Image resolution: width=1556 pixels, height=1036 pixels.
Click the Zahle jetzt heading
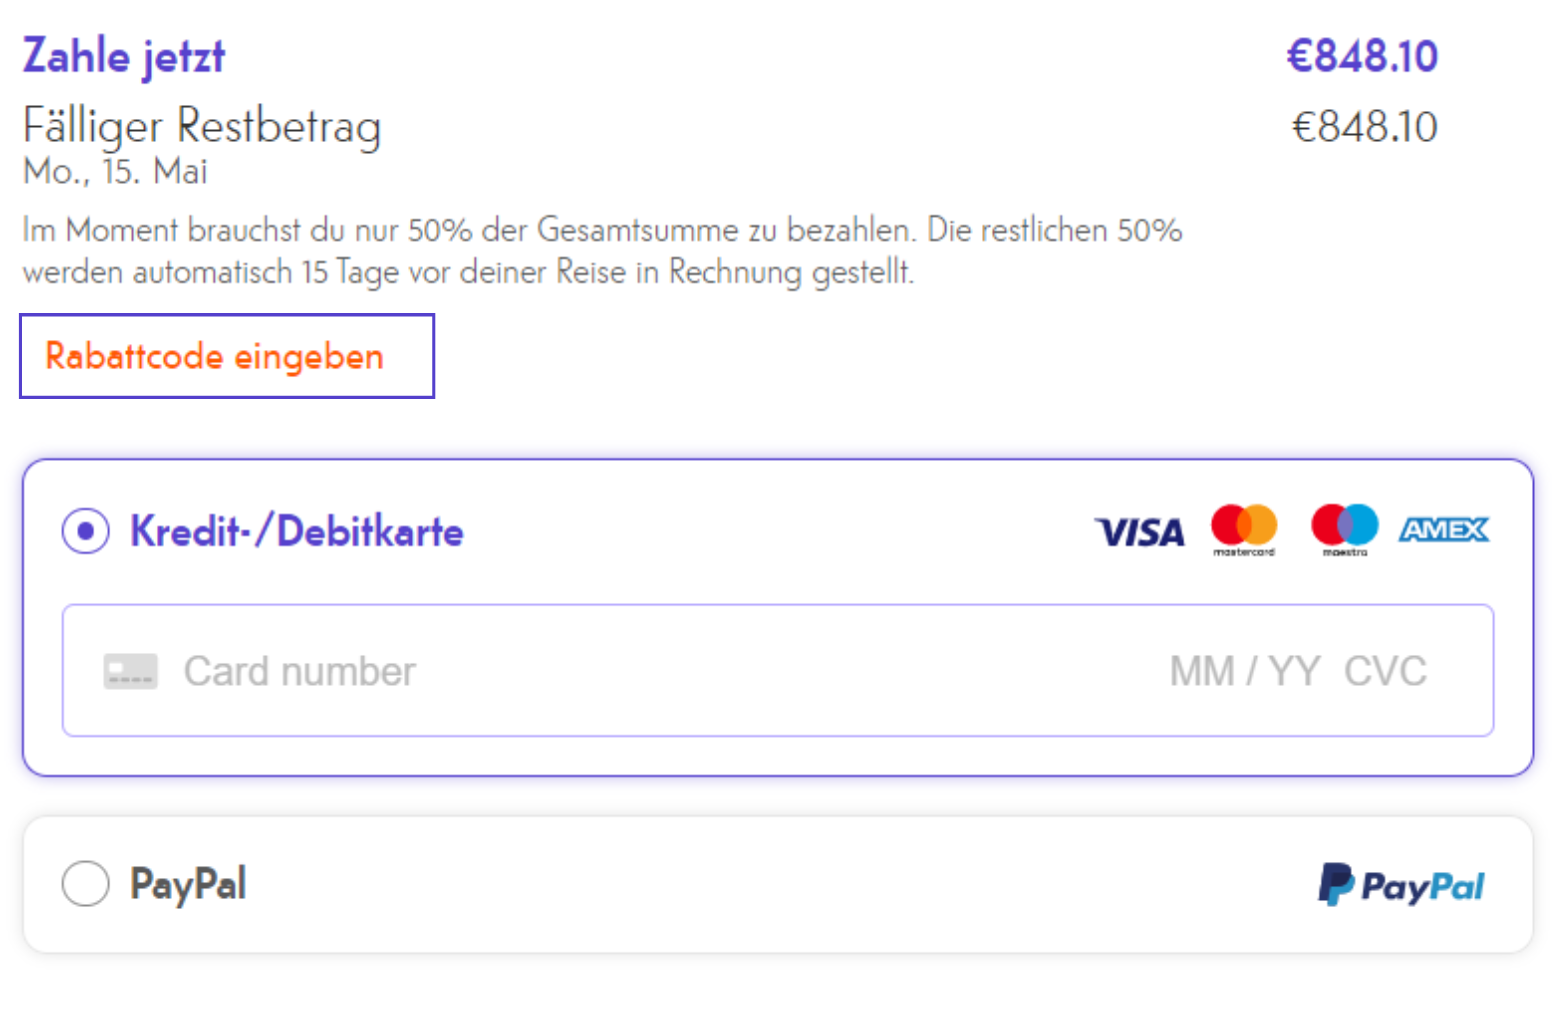coord(124,56)
